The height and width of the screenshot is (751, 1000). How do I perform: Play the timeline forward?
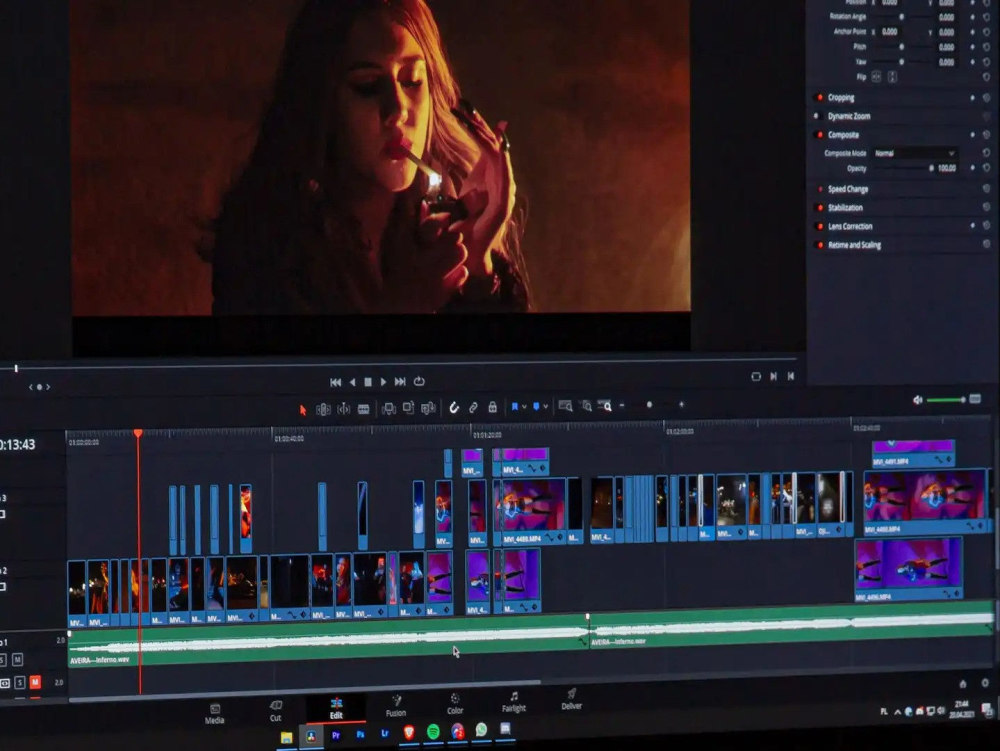coord(383,382)
